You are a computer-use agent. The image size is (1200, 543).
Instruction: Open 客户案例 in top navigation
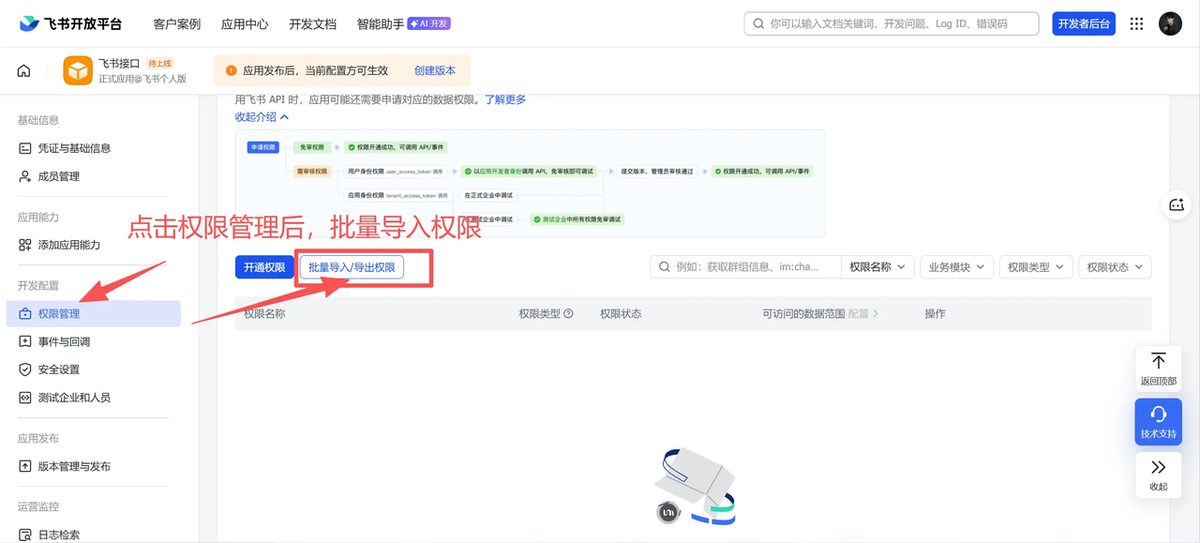click(177, 24)
